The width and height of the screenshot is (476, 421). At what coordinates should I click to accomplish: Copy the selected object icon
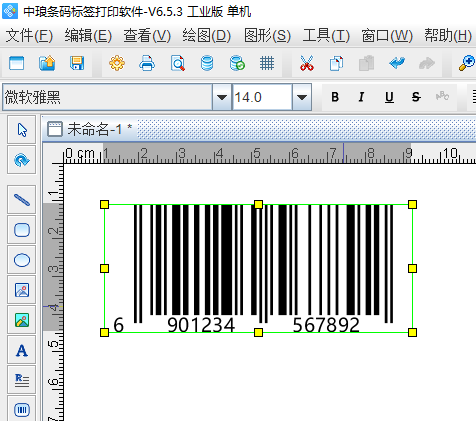tap(336, 63)
